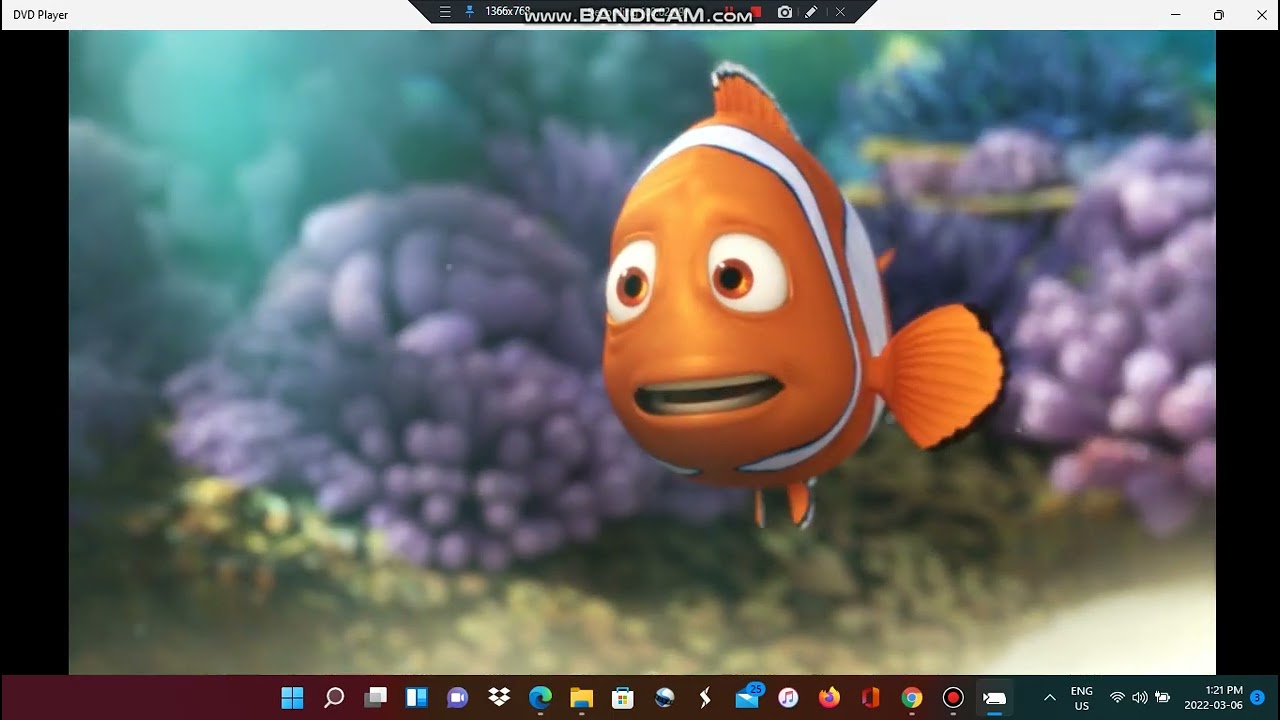The height and width of the screenshot is (720, 1280).
Task: Expand the hidden system tray icons chevron
Action: [x=1049, y=698]
